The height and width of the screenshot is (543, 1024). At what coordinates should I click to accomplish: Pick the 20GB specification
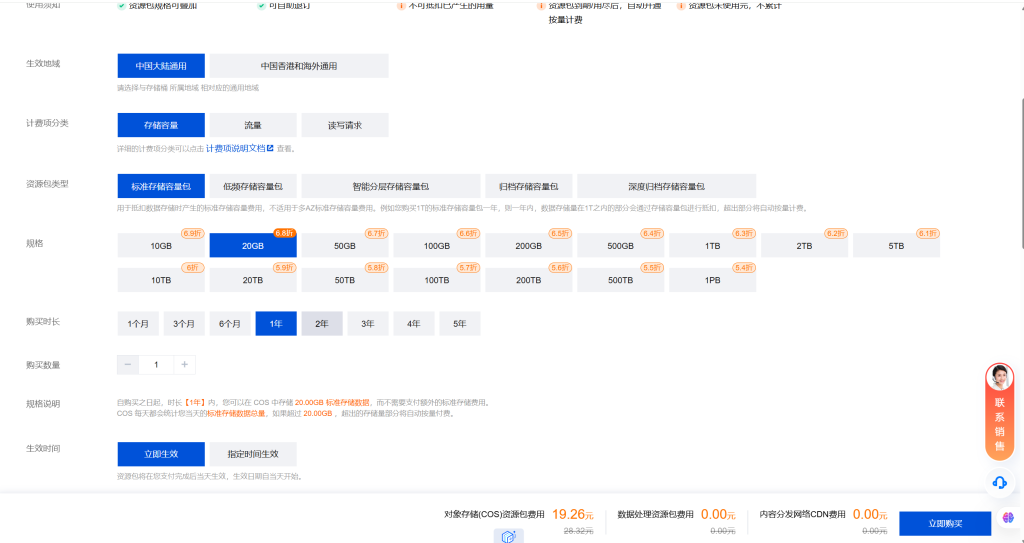tap(253, 246)
